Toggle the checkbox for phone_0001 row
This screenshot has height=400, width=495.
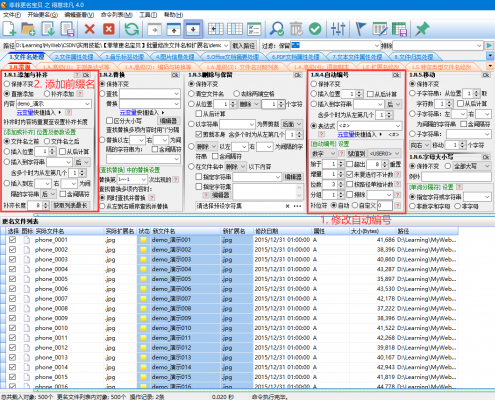tap(13, 240)
